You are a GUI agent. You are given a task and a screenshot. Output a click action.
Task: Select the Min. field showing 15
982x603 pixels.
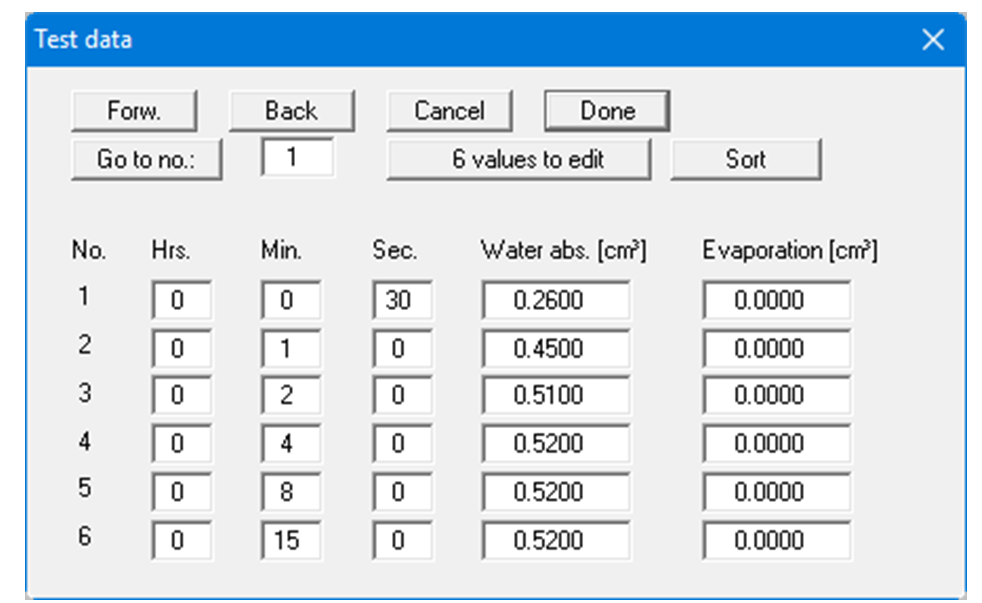(290, 540)
